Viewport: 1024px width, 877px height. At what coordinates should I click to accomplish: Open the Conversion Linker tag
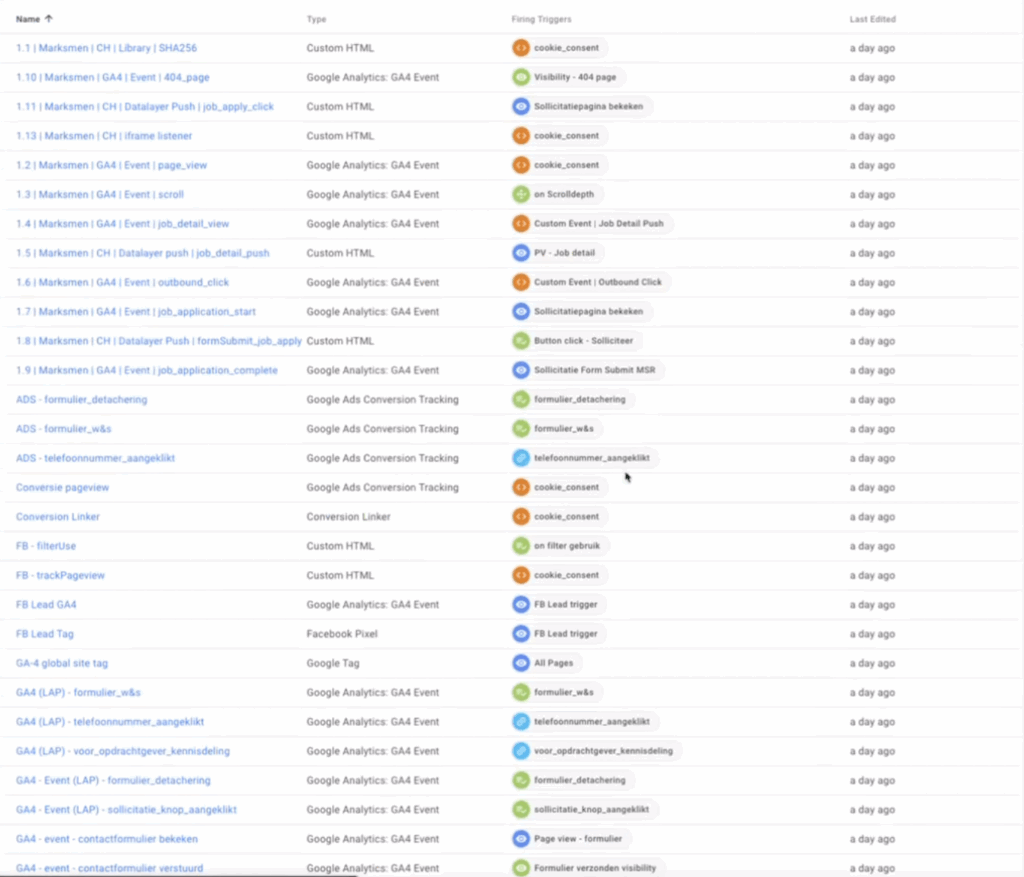(57, 517)
